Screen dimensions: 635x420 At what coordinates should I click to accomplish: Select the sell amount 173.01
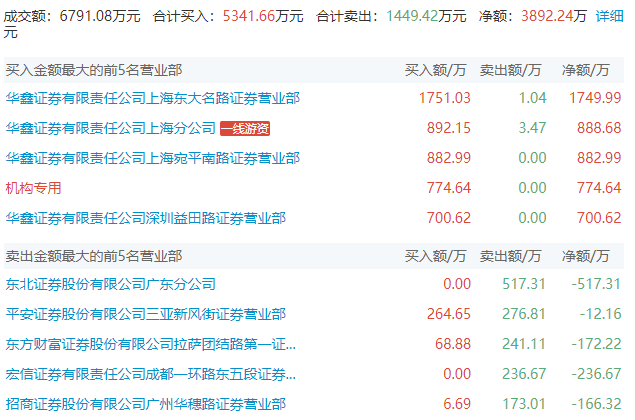click(524, 404)
